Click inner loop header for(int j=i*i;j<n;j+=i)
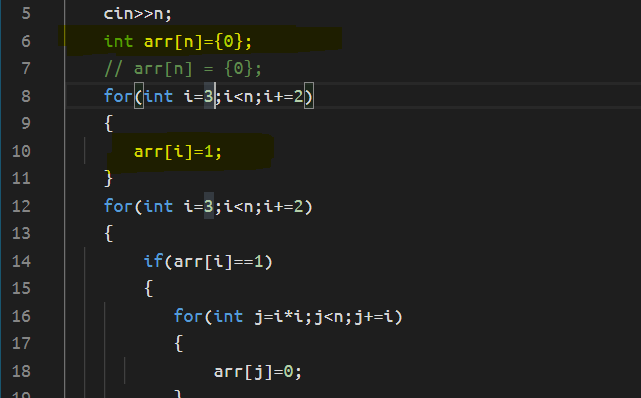 [x=288, y=316]
